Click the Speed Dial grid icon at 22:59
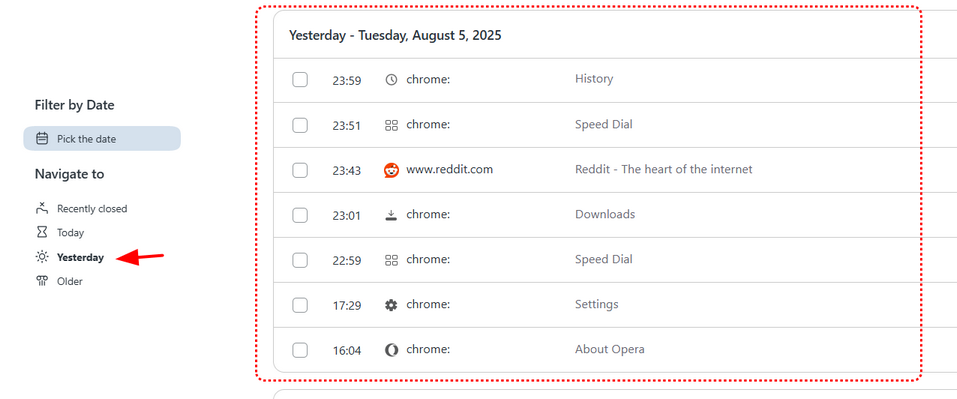 point(391,260)
